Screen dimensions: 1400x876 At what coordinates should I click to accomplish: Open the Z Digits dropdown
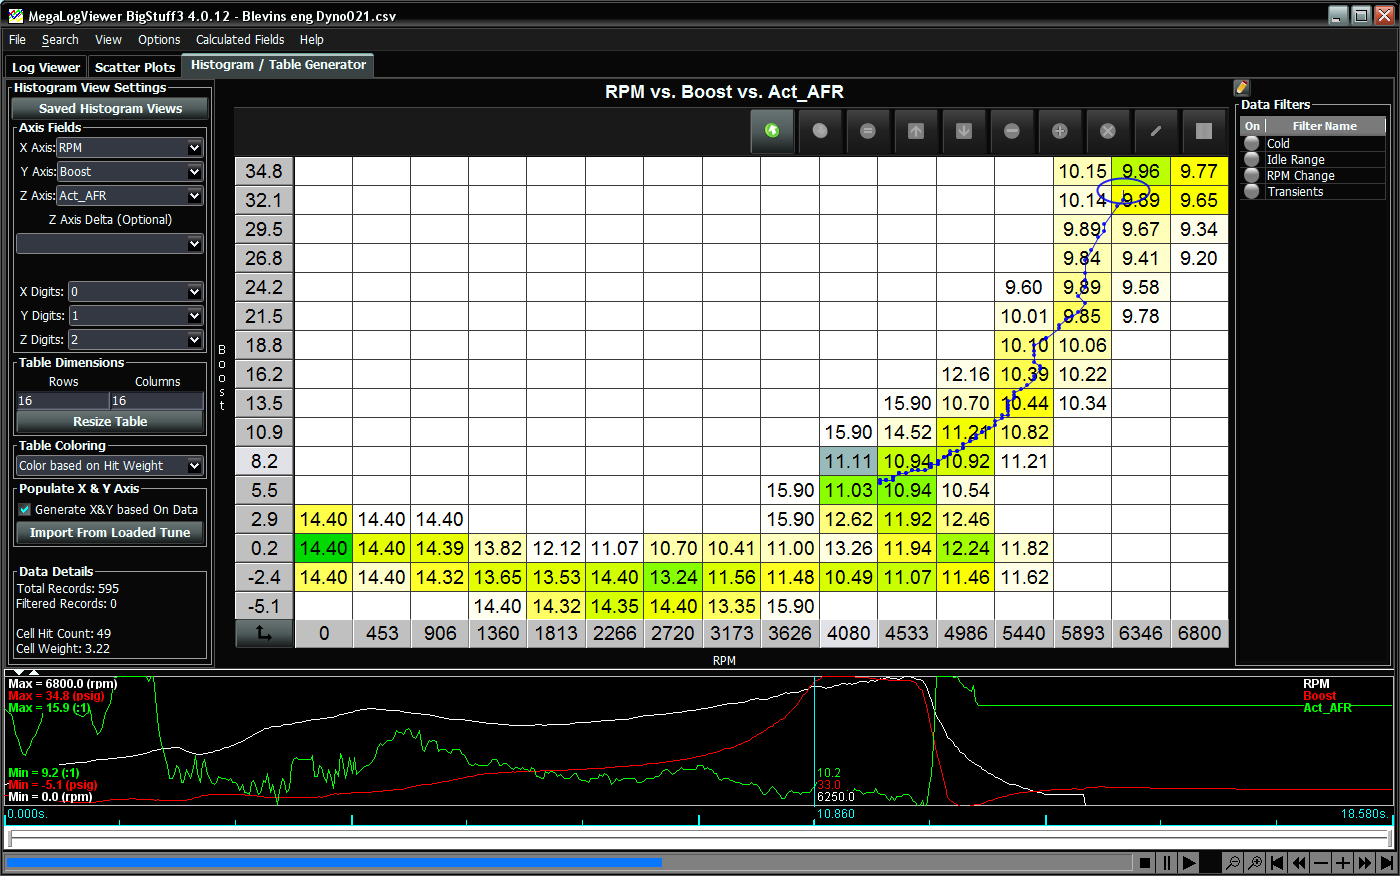[x=136, y=340]
